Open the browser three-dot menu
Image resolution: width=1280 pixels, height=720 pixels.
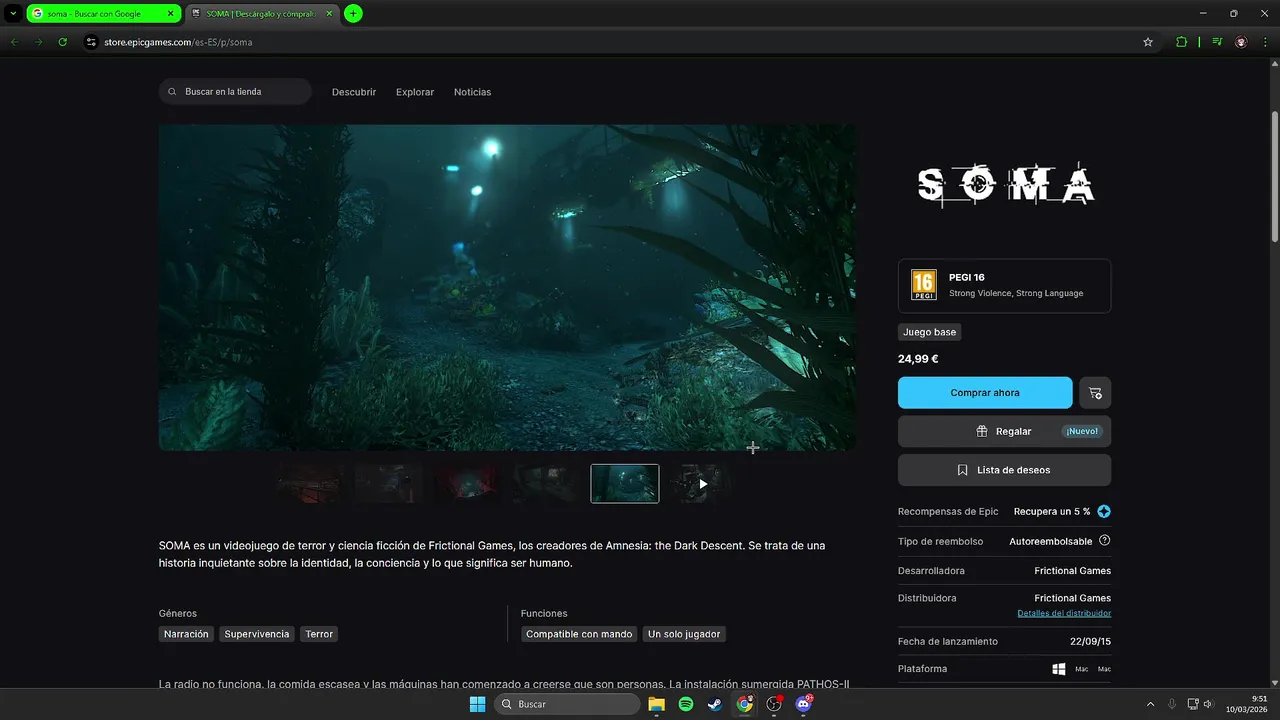(x=1265, y=42)
